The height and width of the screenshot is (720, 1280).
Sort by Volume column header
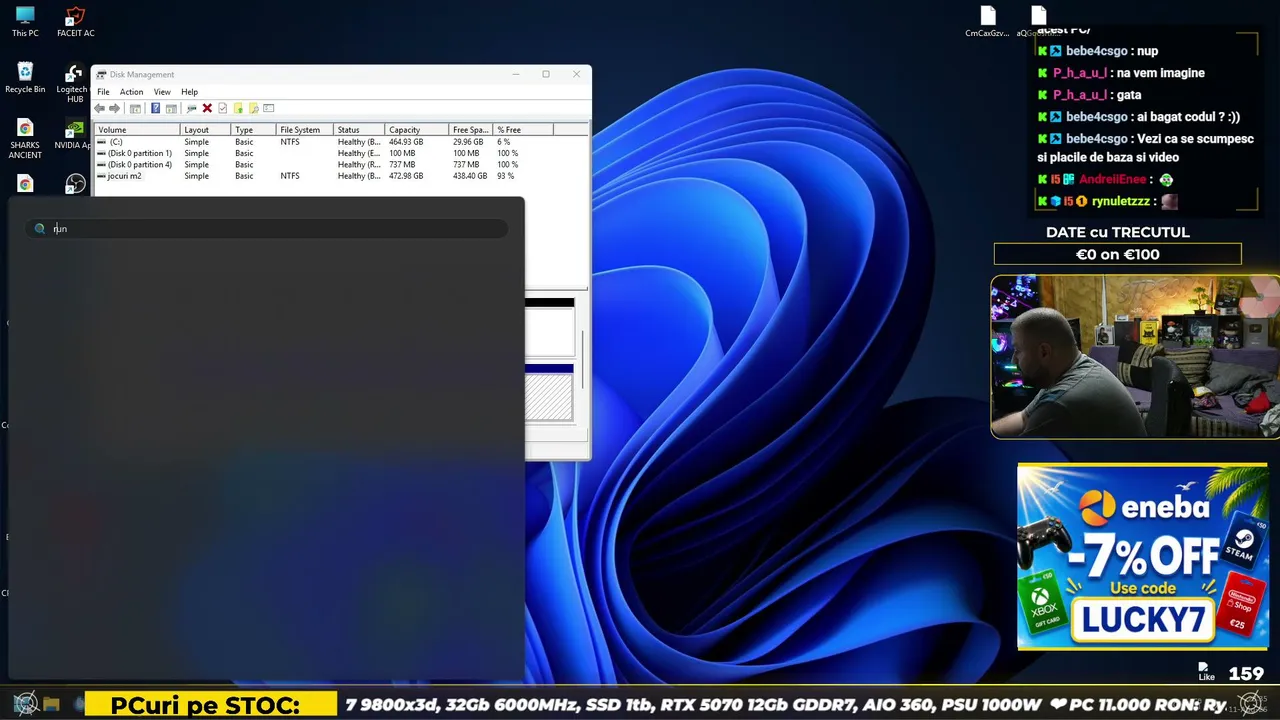pos(137,130)
